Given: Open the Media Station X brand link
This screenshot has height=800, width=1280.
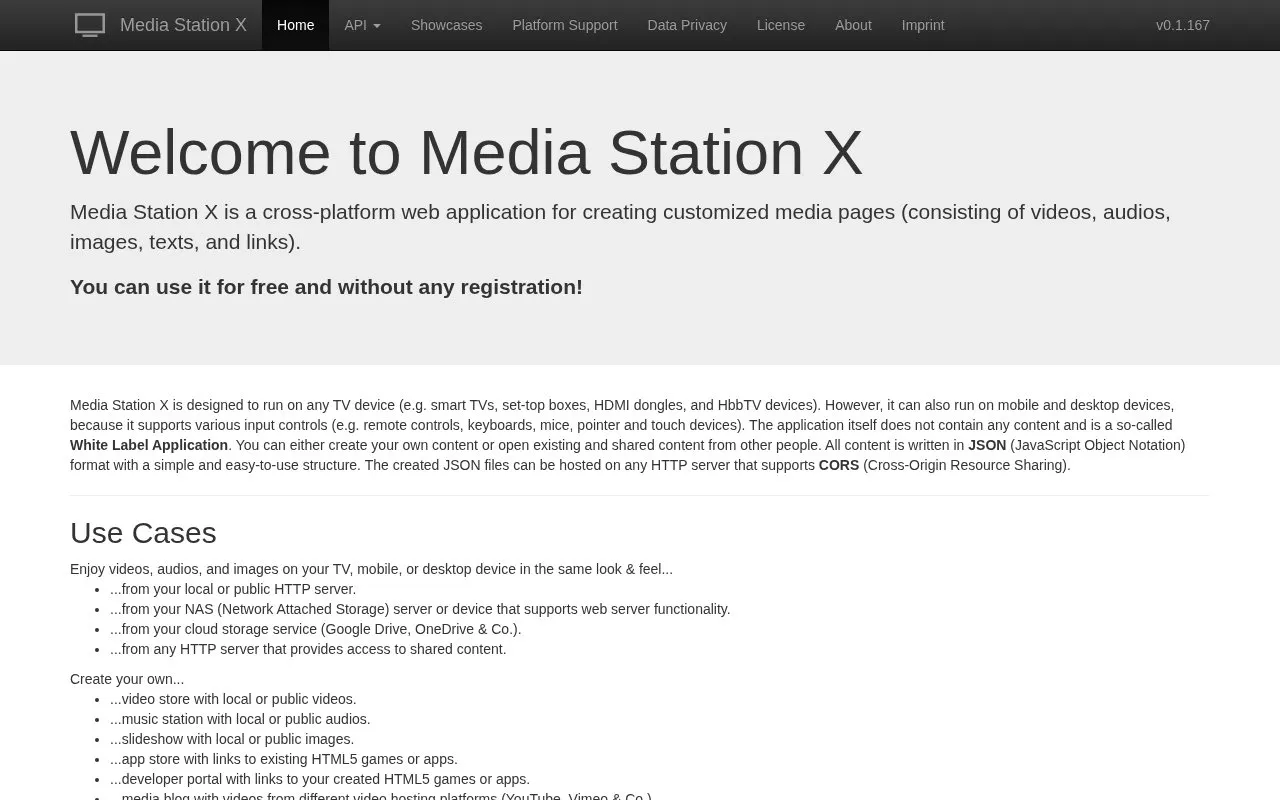Looking at the screenshot, I should tap(183, 25).
